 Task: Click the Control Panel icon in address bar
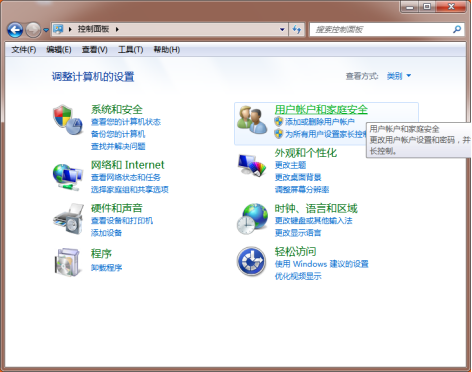pos(58,29)
